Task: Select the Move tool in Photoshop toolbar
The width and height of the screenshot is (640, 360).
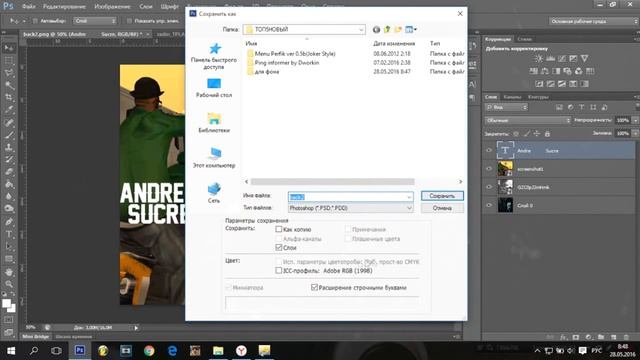Action: [9, 48]
